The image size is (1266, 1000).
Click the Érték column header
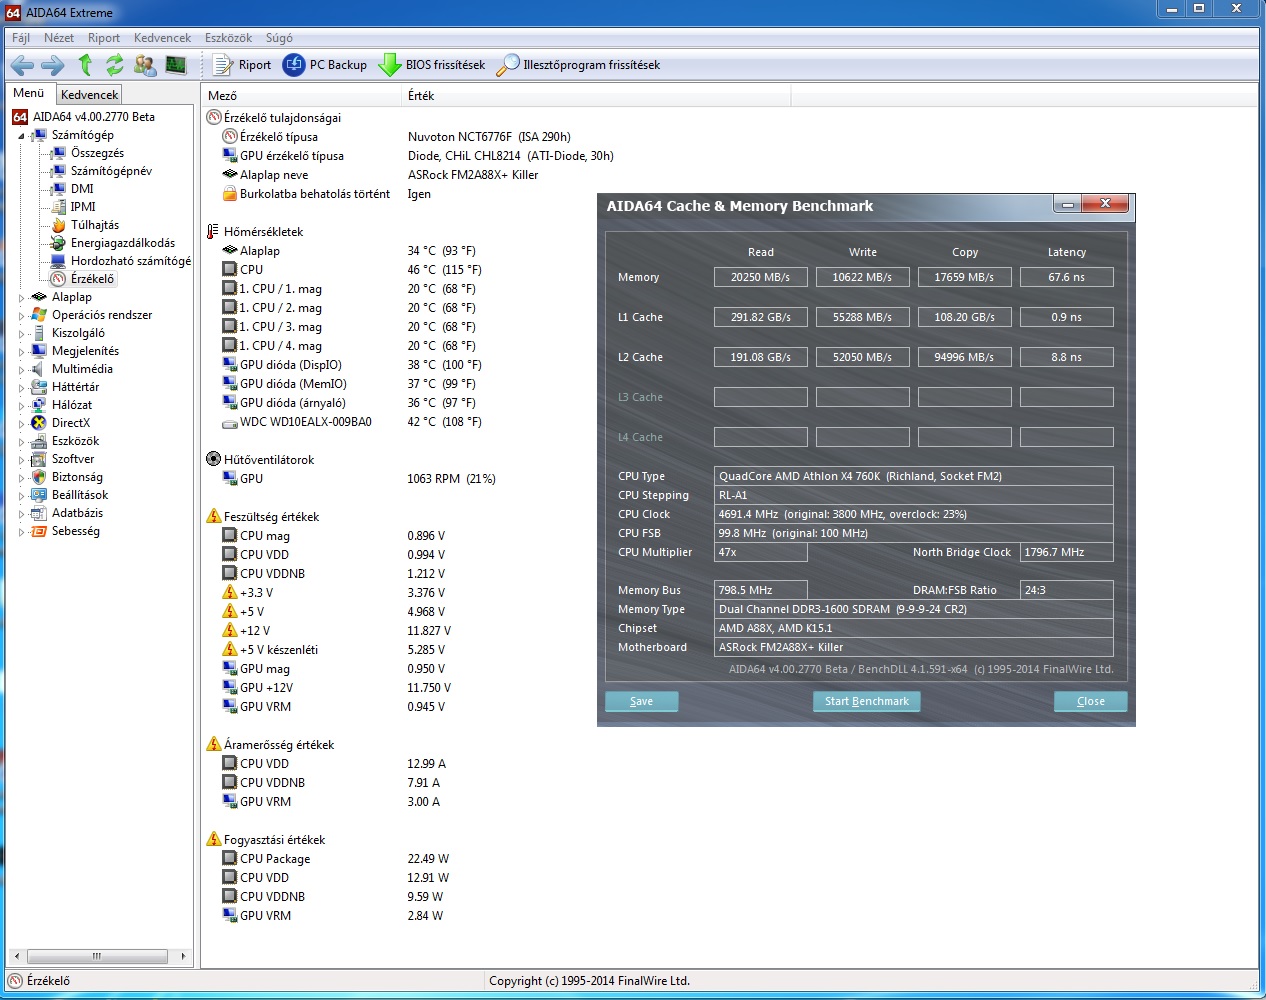[421, 96]
